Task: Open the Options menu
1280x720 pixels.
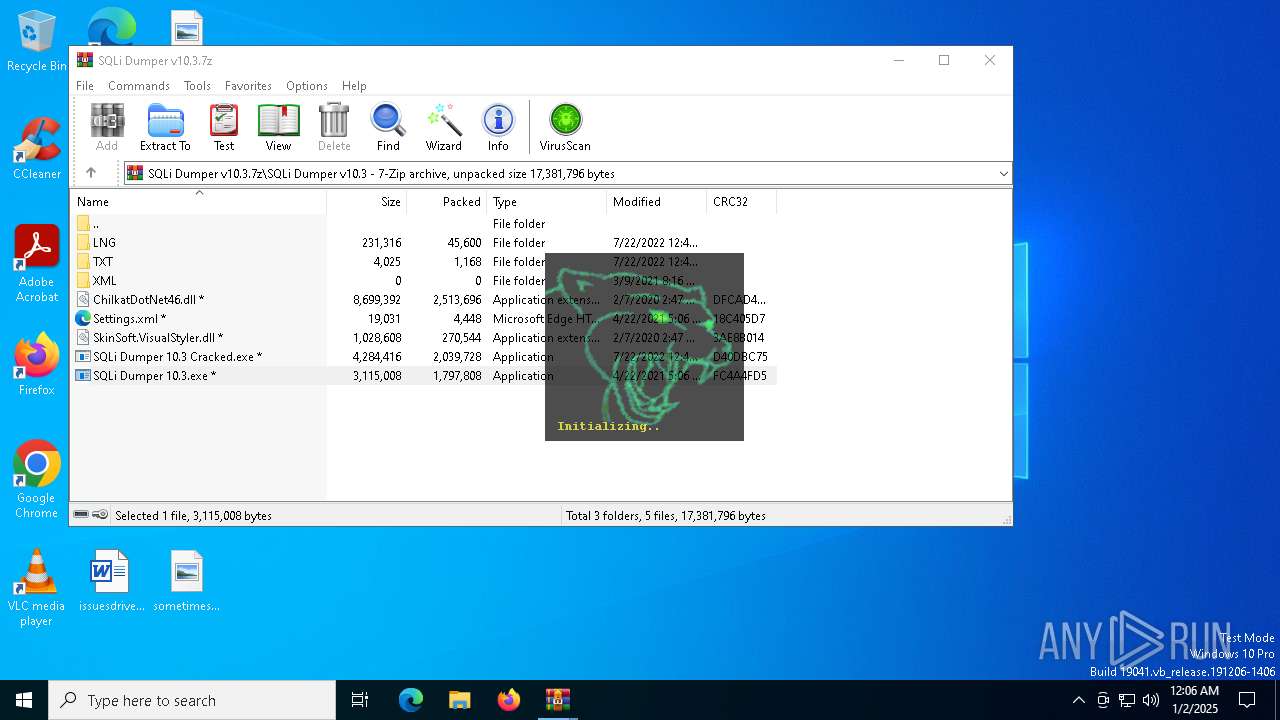Action: [307, 86]
